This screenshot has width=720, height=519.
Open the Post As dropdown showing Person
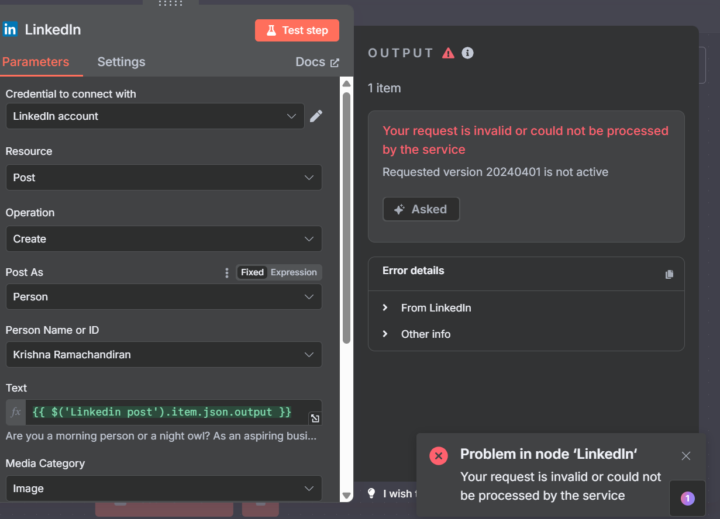tap(163, 297)
